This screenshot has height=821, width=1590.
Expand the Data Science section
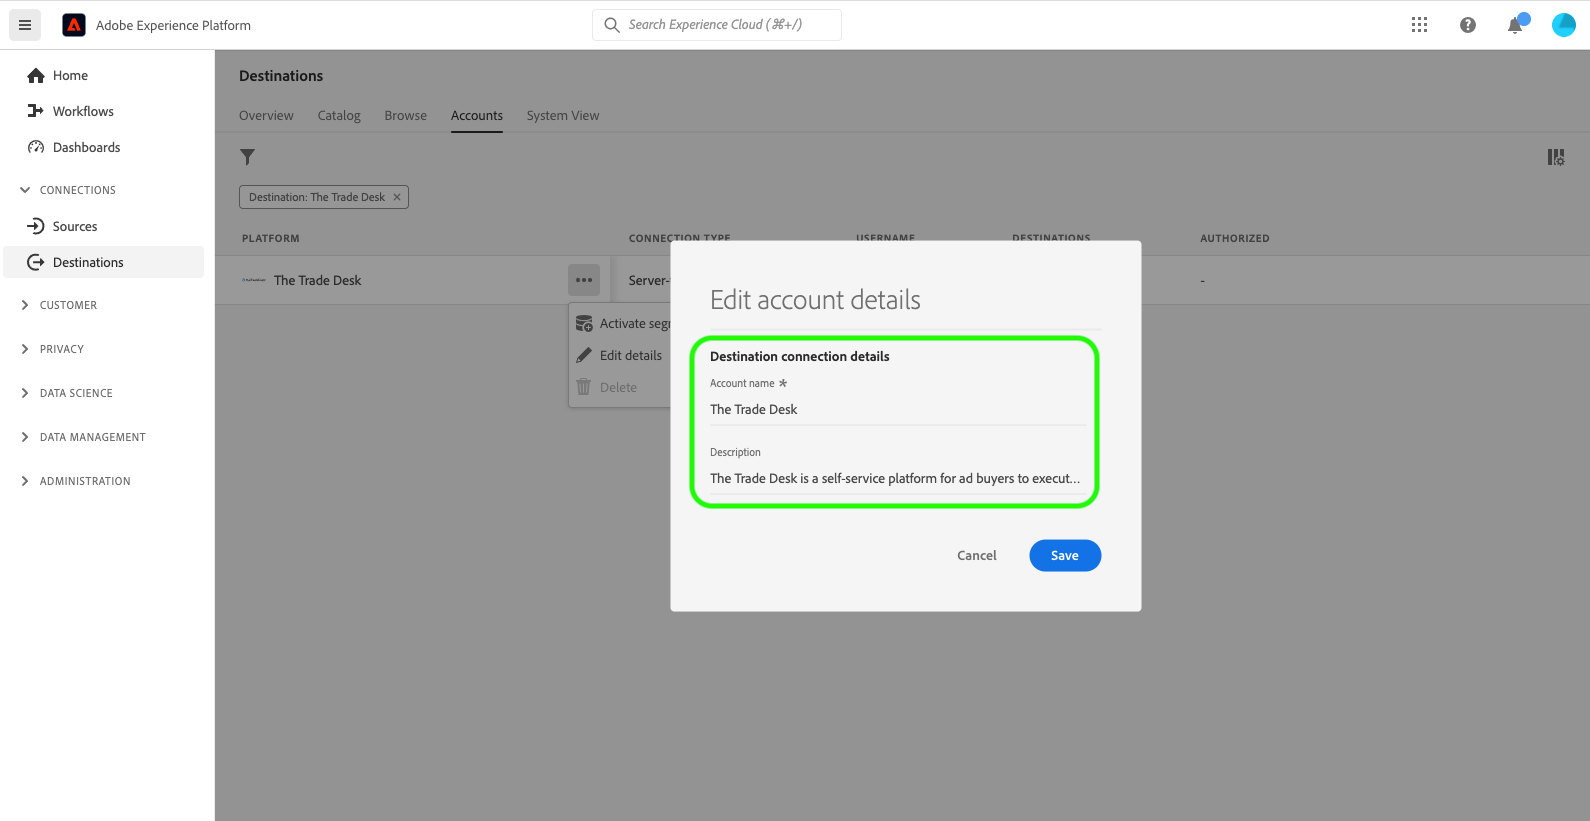click(x=25, y=393)
